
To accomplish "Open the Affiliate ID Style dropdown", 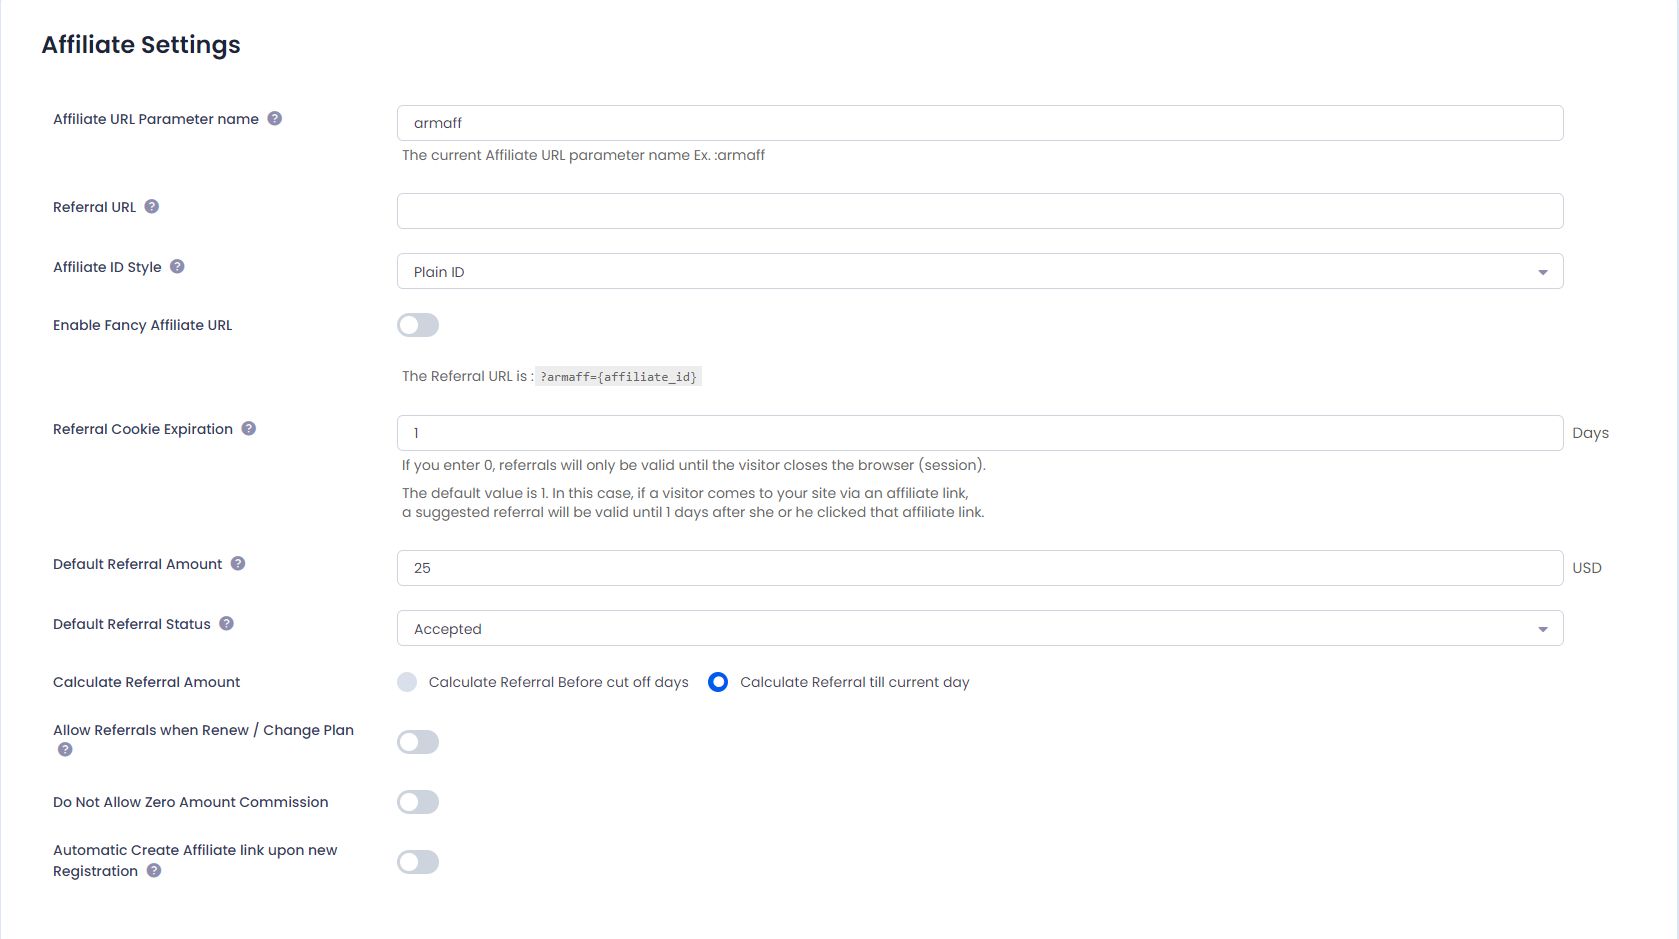I will (x=980, y=271).
